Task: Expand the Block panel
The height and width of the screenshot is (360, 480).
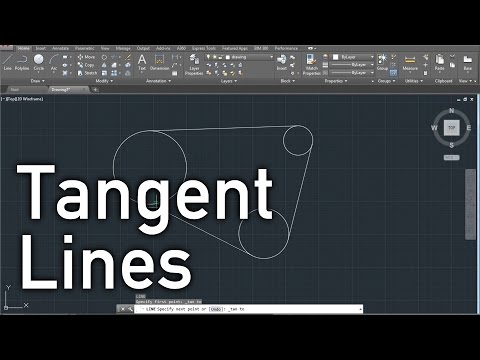Action: point(287,81)
